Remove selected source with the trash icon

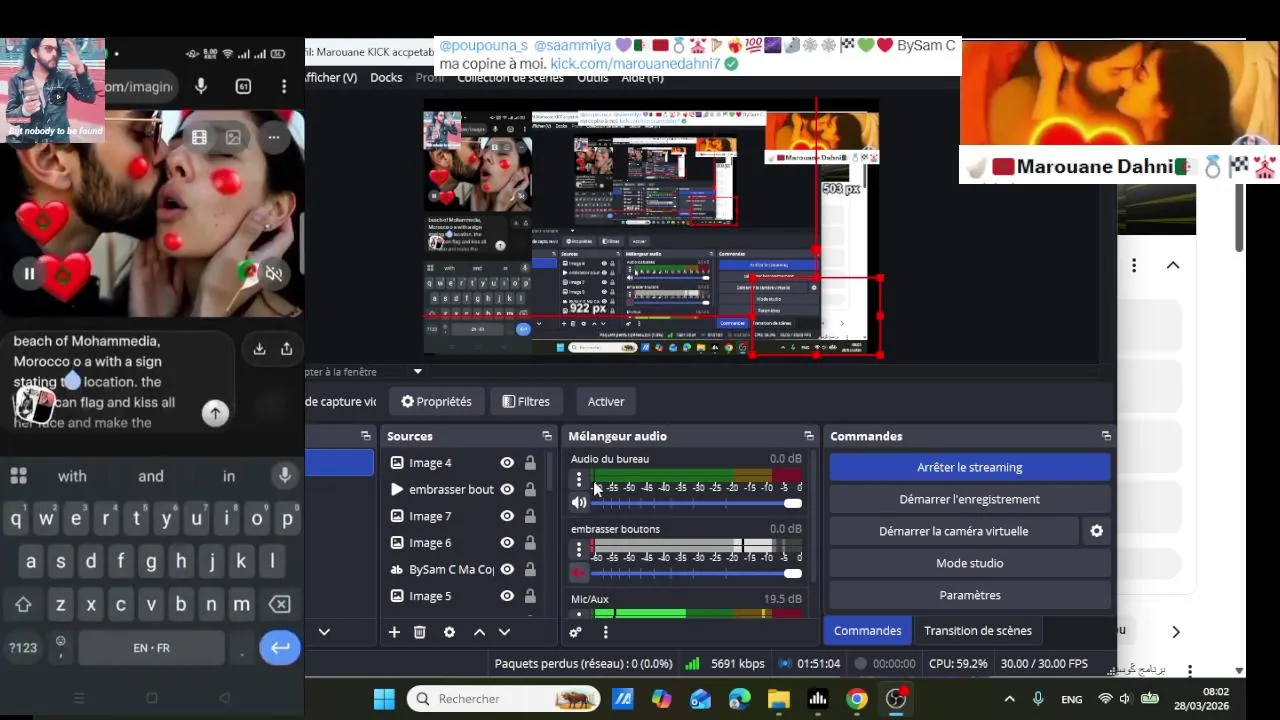click(420, 632)
